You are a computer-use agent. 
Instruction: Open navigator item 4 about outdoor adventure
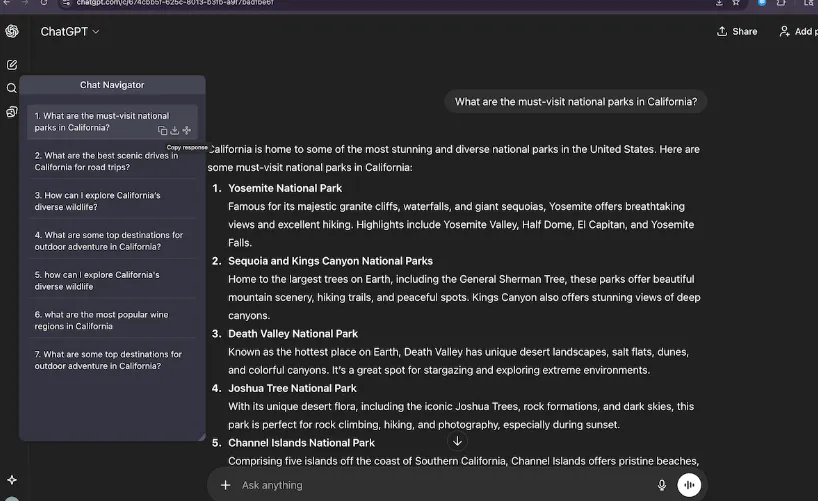coord(109,241)
